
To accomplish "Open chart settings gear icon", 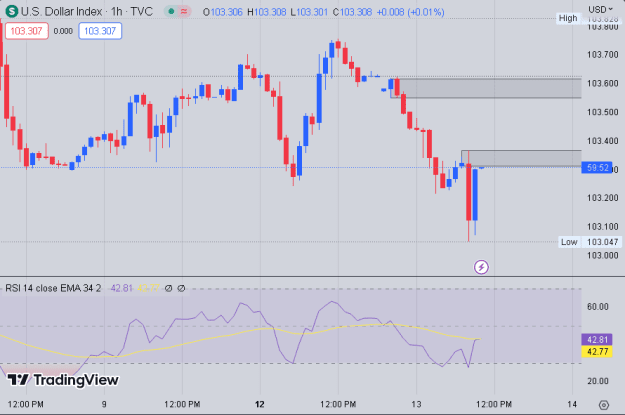I will point(604,405).
